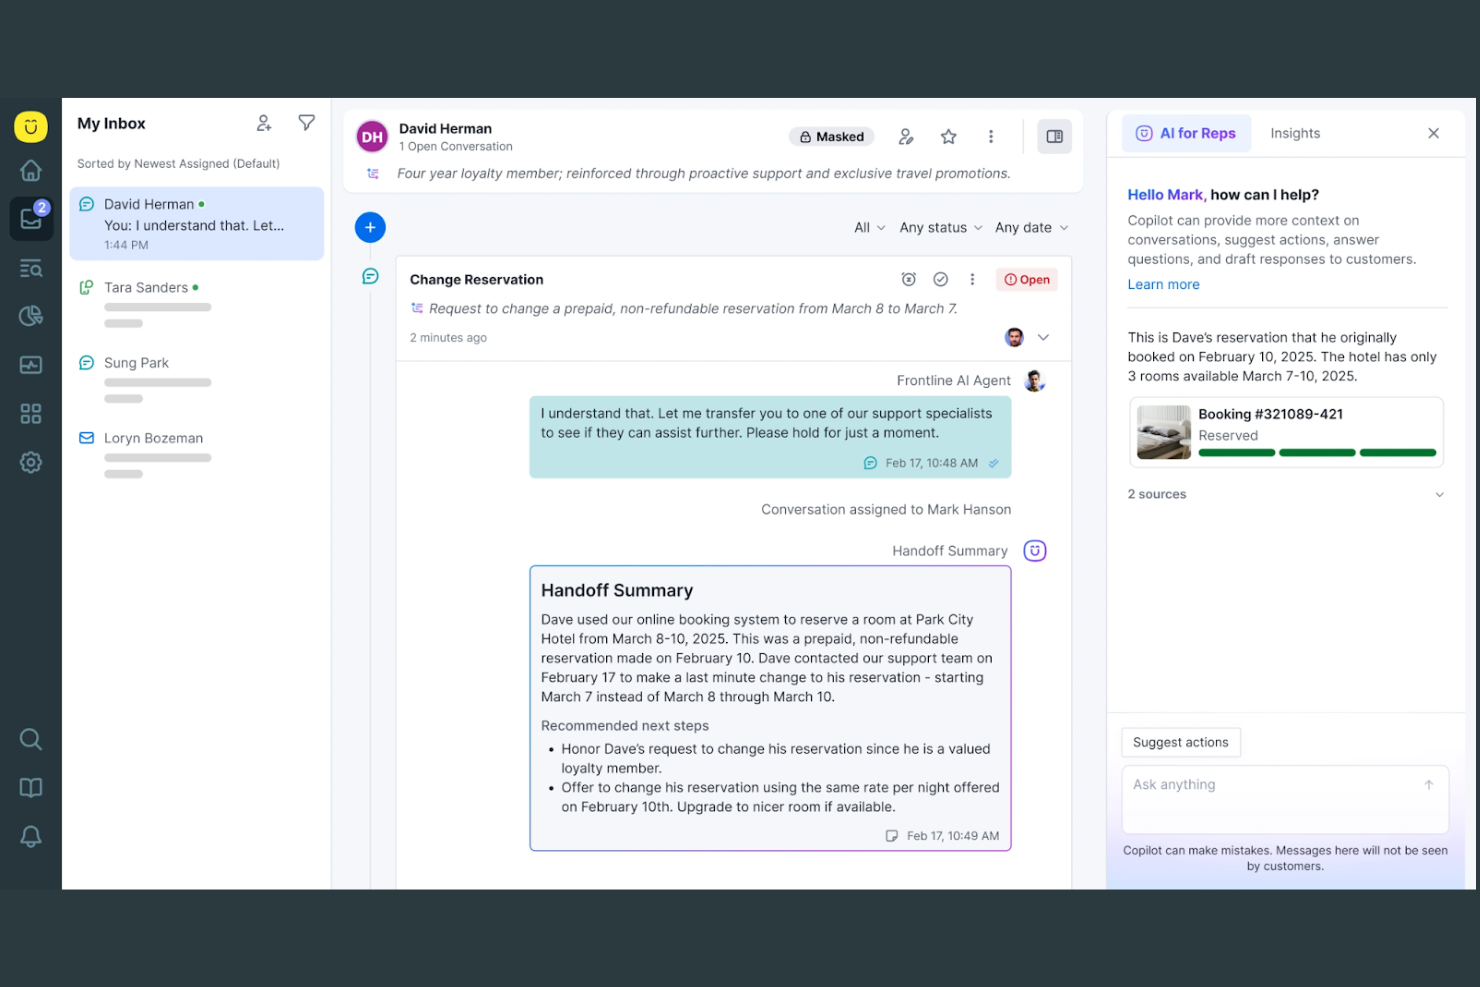Image resolution: width=1480 pixels, height=987 pixels.
Task: Open the Reports pie chart icon
Action: click(30, 315)
